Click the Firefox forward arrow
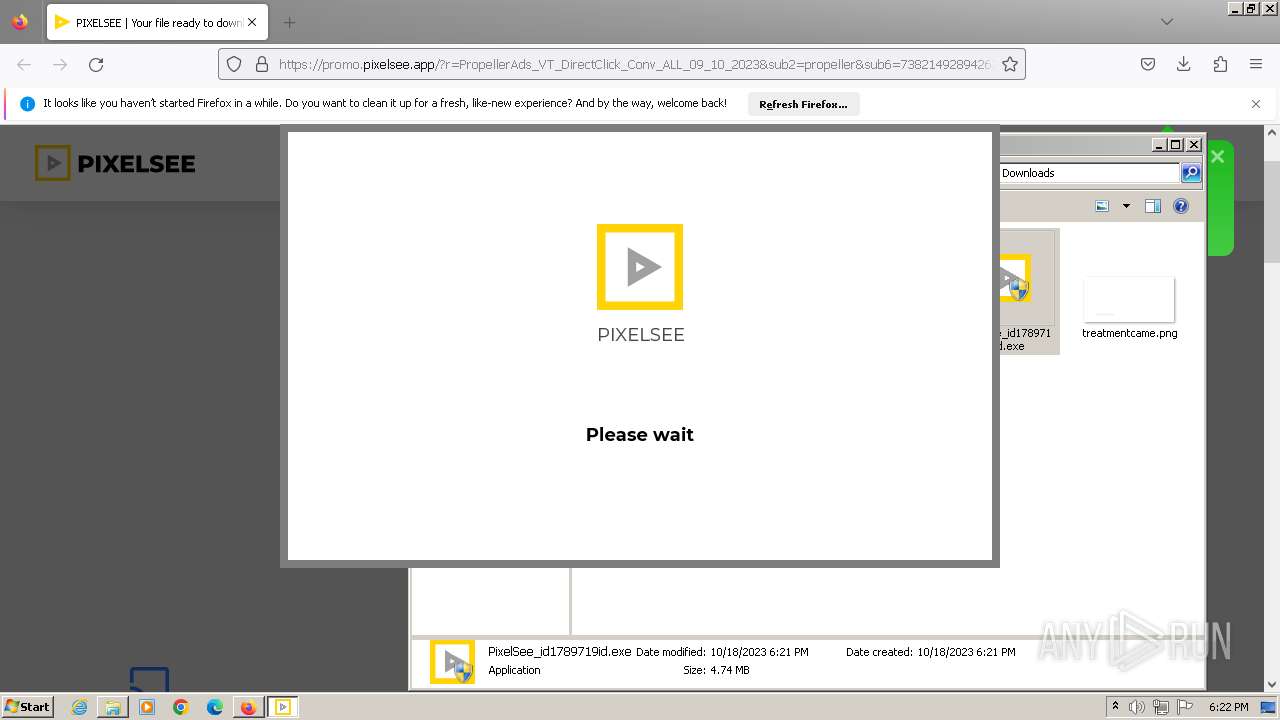The width and height of the screenshot is (1280, 720). [60, 64]
